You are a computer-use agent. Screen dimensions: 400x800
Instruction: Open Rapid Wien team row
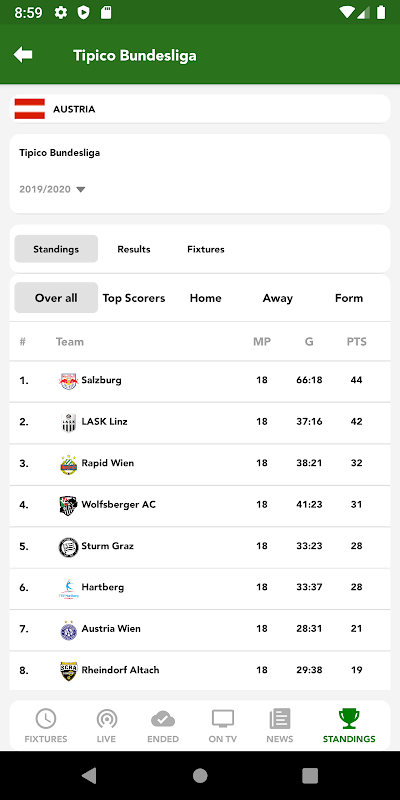coord(200,464)
